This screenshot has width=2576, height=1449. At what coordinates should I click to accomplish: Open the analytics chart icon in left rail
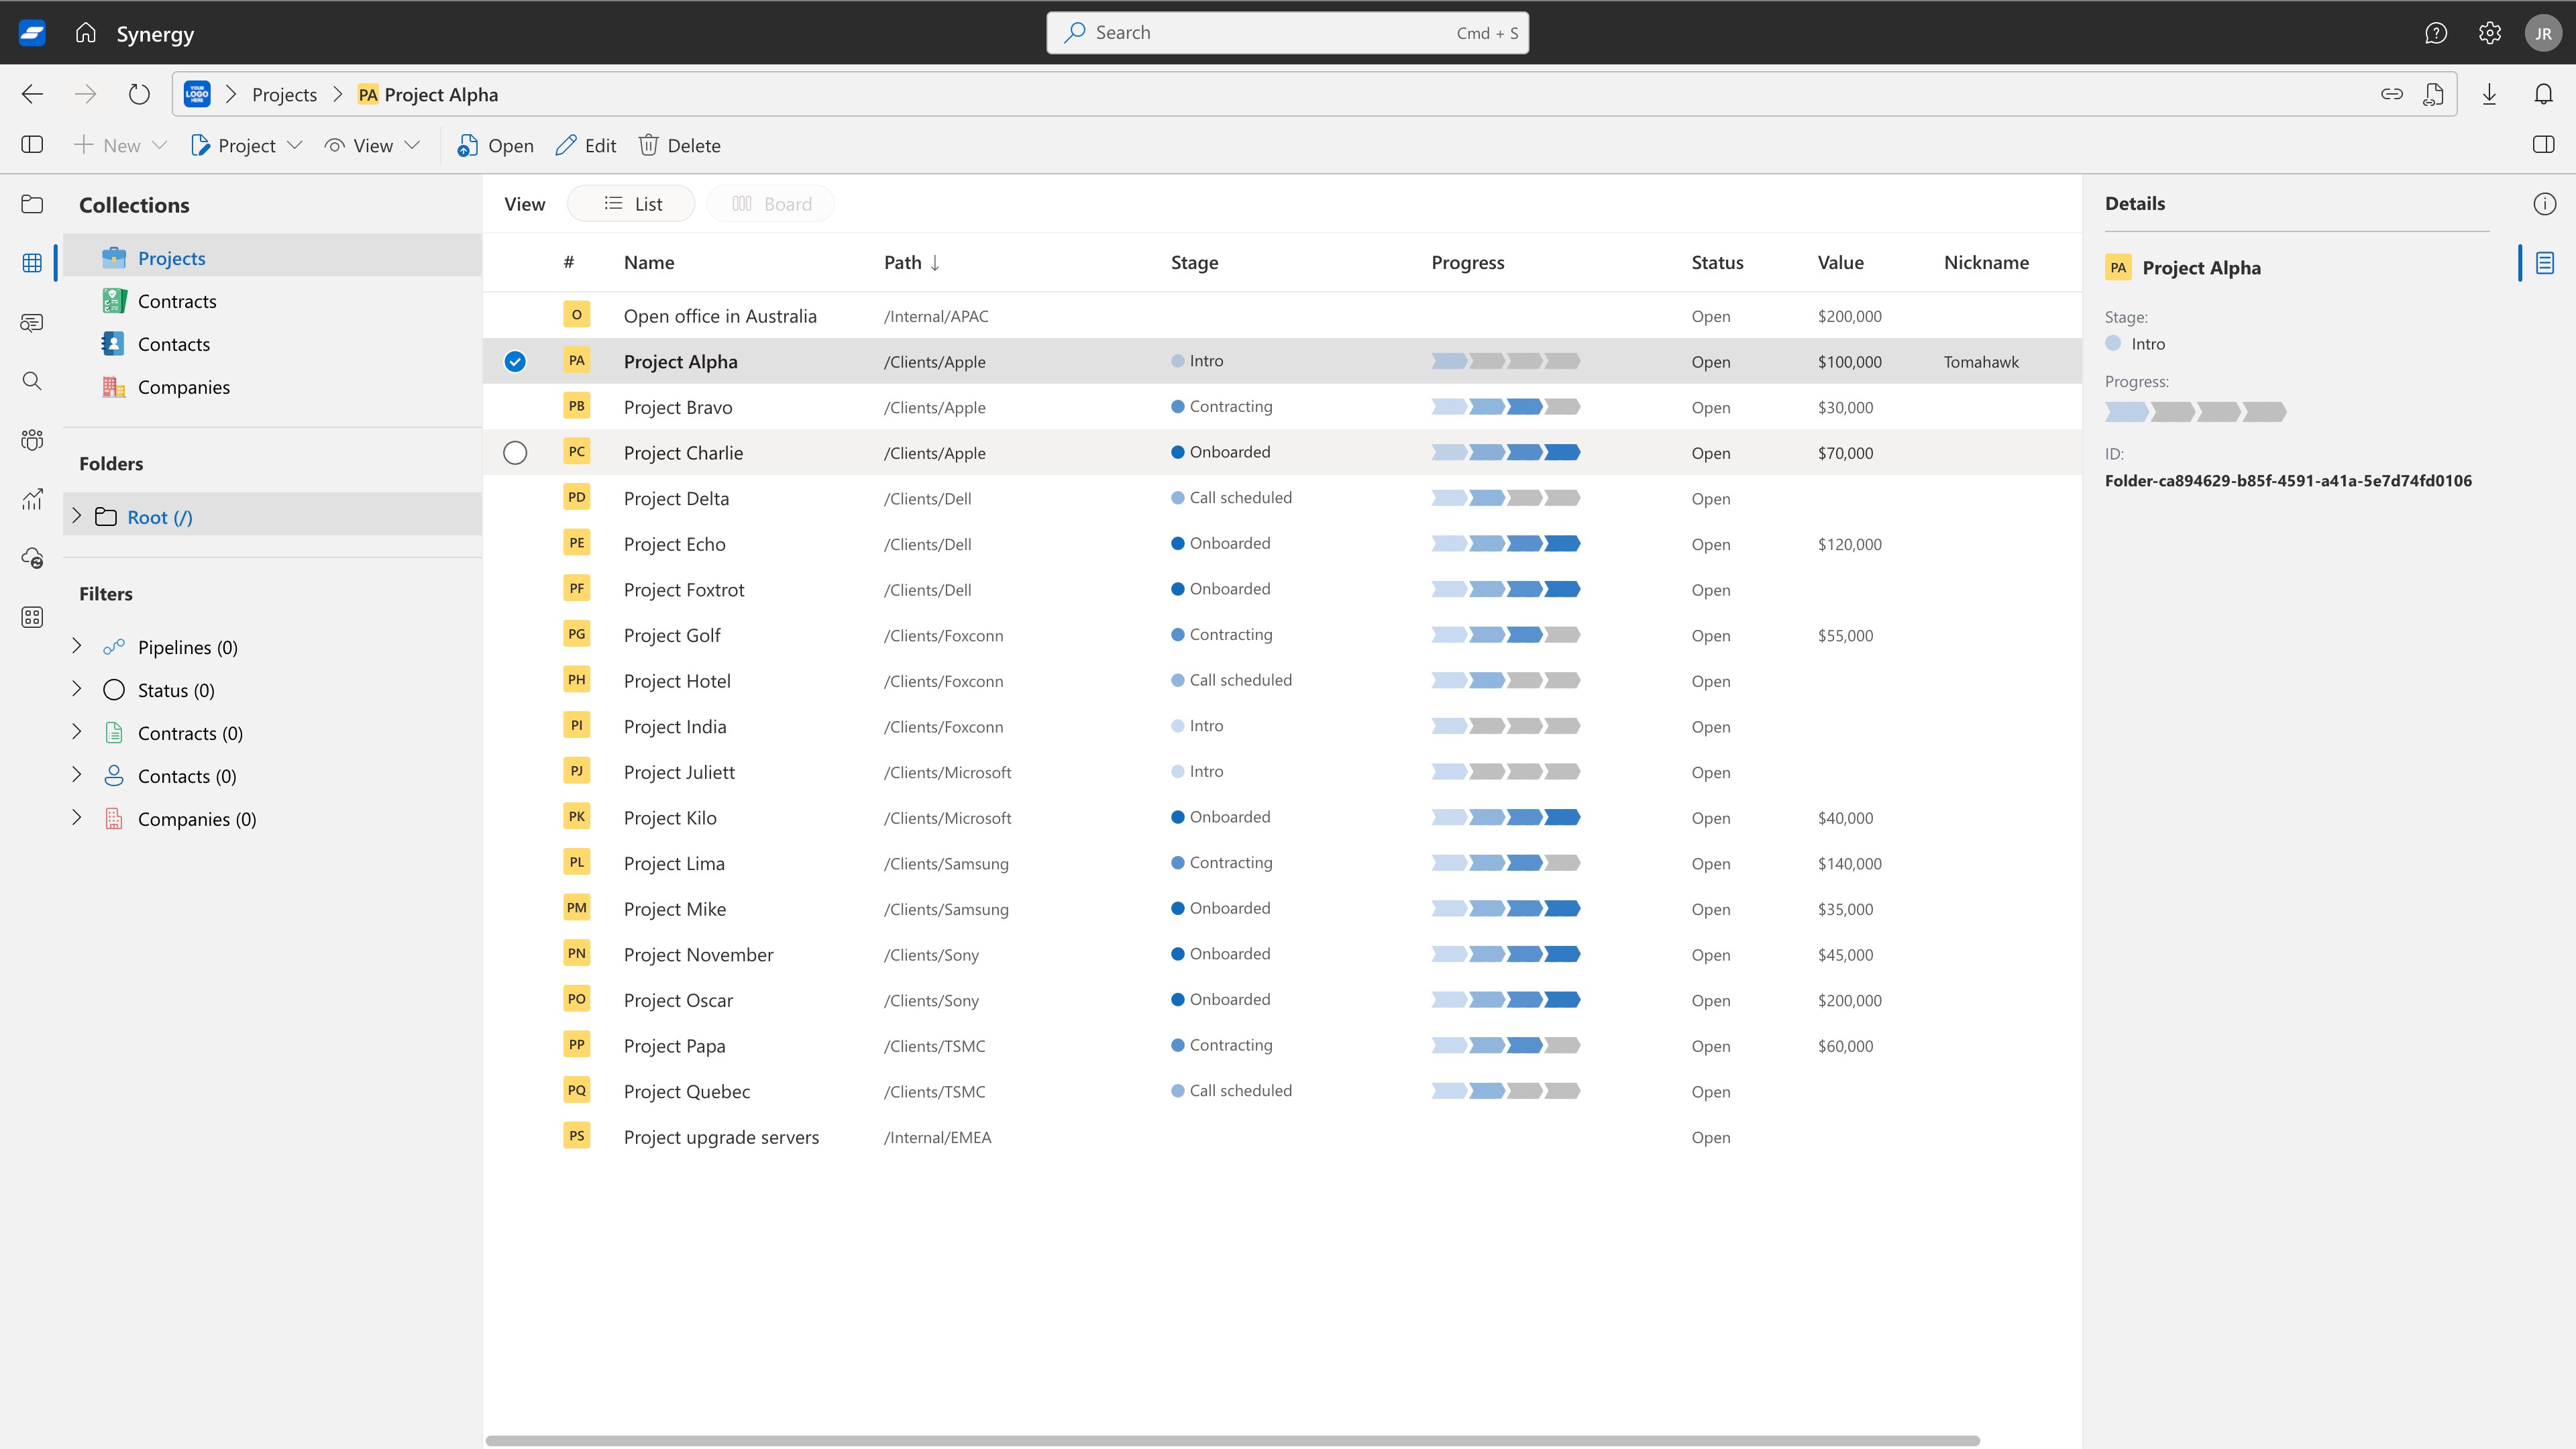coord(32,499)
